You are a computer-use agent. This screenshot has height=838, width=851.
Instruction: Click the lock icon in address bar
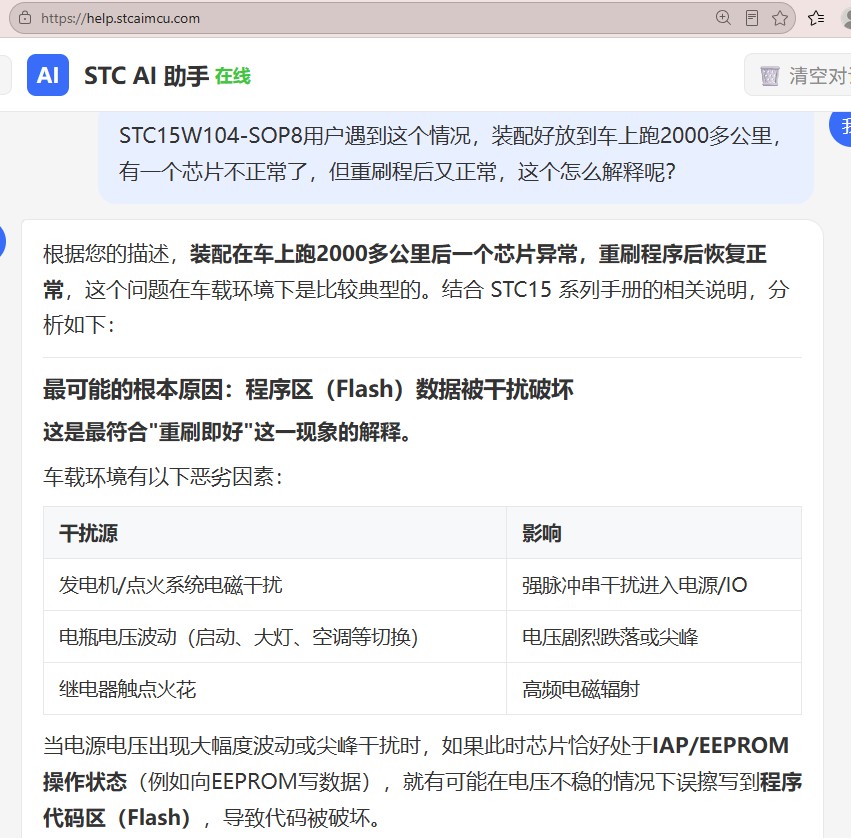click(25, 18)
